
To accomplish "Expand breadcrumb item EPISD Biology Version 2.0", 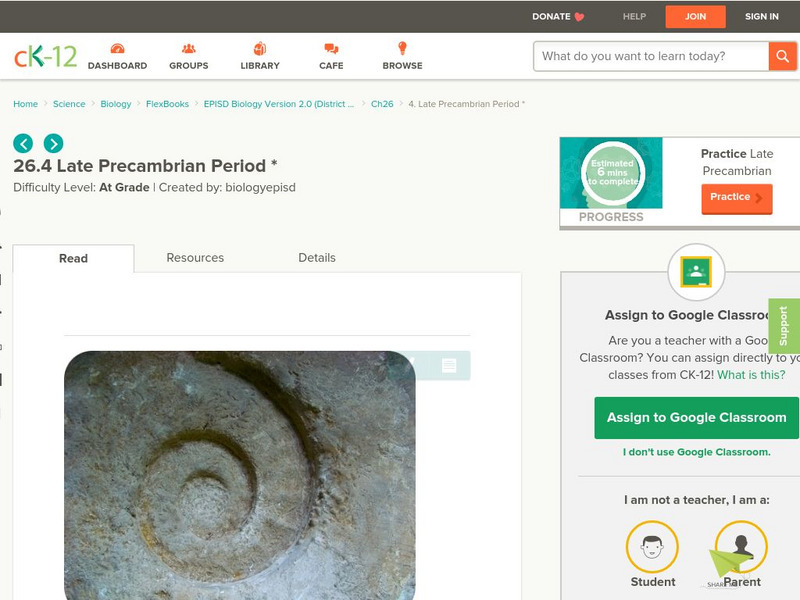I will point(276,103).
